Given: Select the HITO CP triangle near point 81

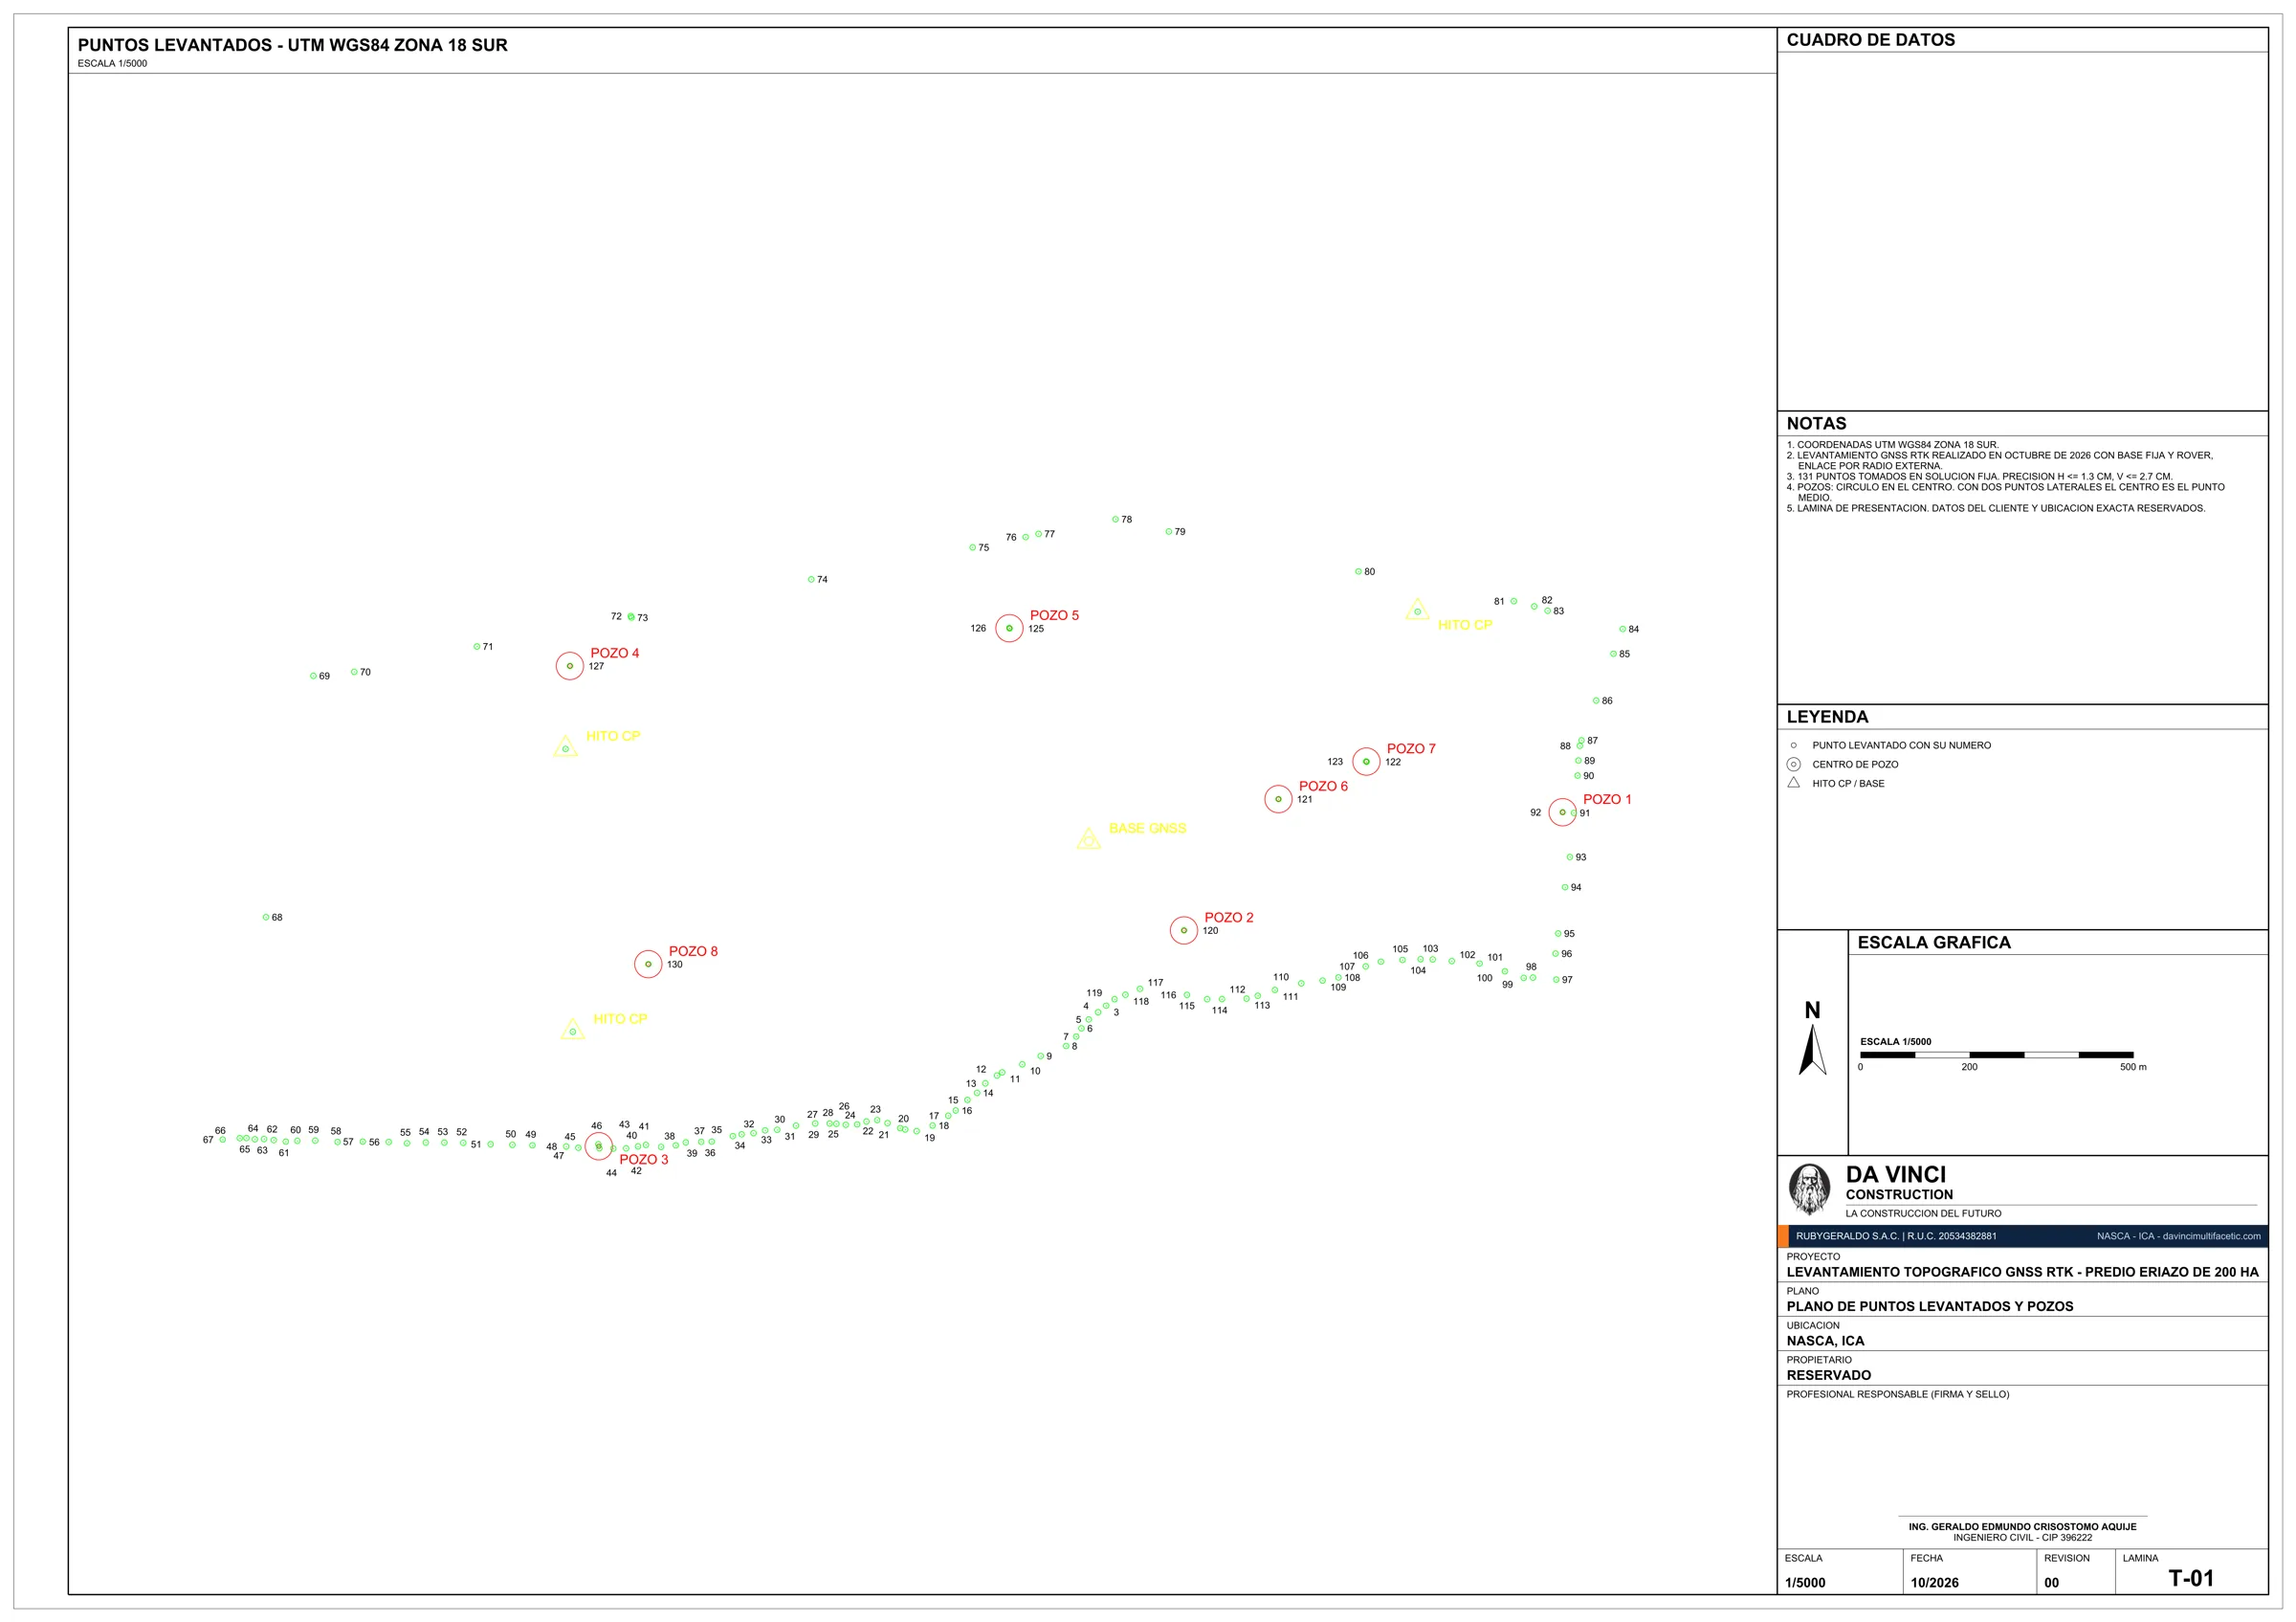Looking at the screenshot, I should [1417, 610].
